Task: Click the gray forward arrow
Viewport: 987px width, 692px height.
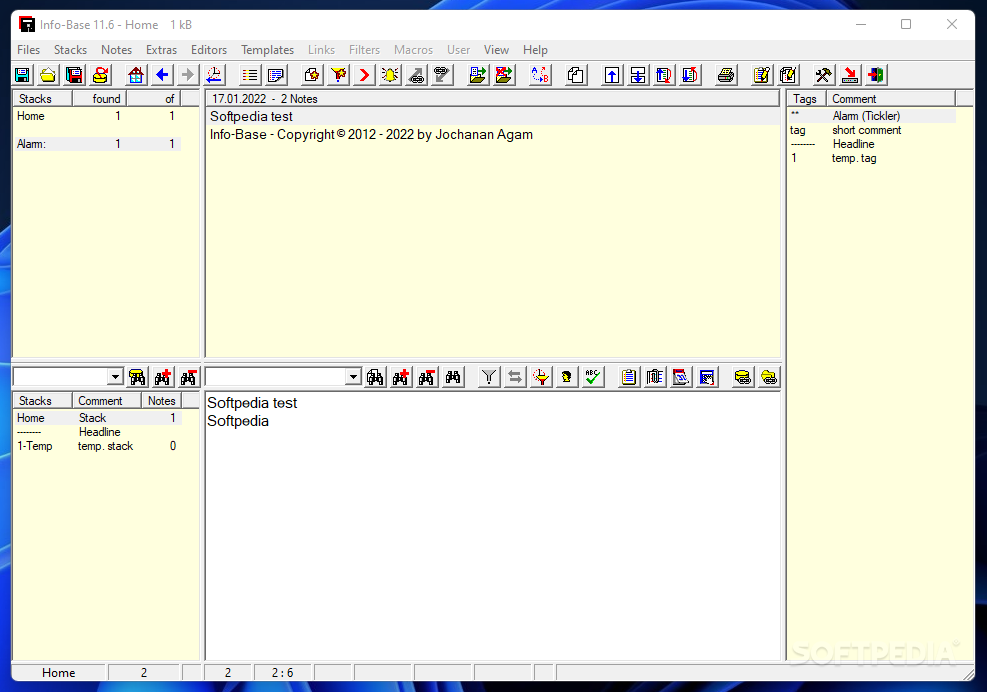Action: [x=188, y=76]
